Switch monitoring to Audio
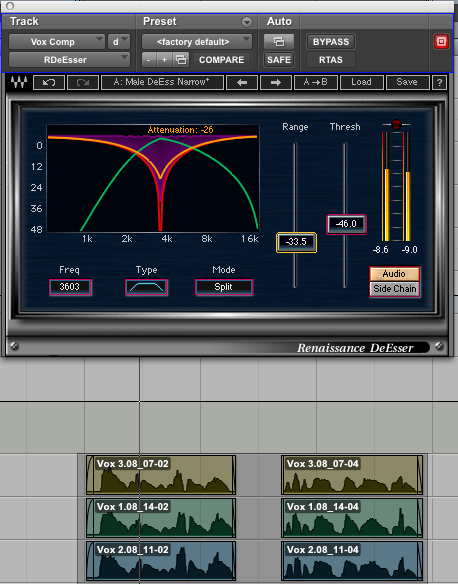The height and width of the screenshot is (584, 458). point(394,274)
